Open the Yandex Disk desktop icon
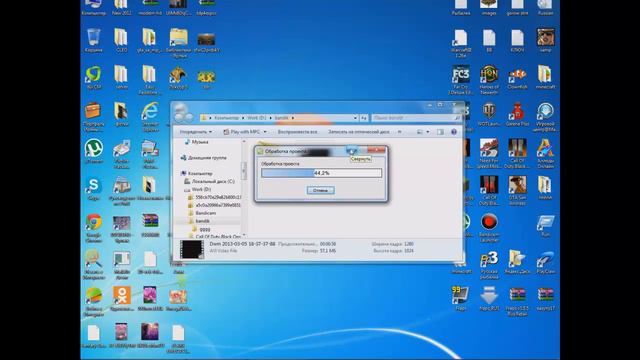The width and height of the screenshot is (640, 360). (517, 262)
